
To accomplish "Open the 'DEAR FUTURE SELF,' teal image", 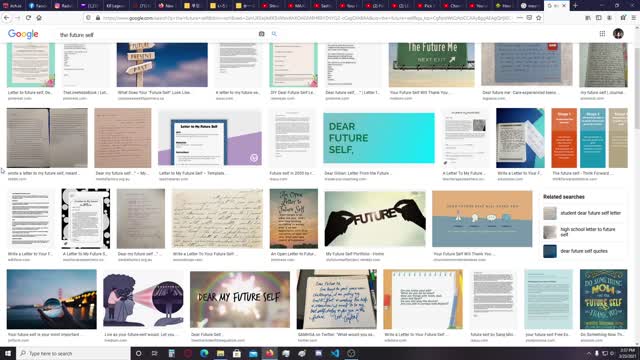I will 379,138.
